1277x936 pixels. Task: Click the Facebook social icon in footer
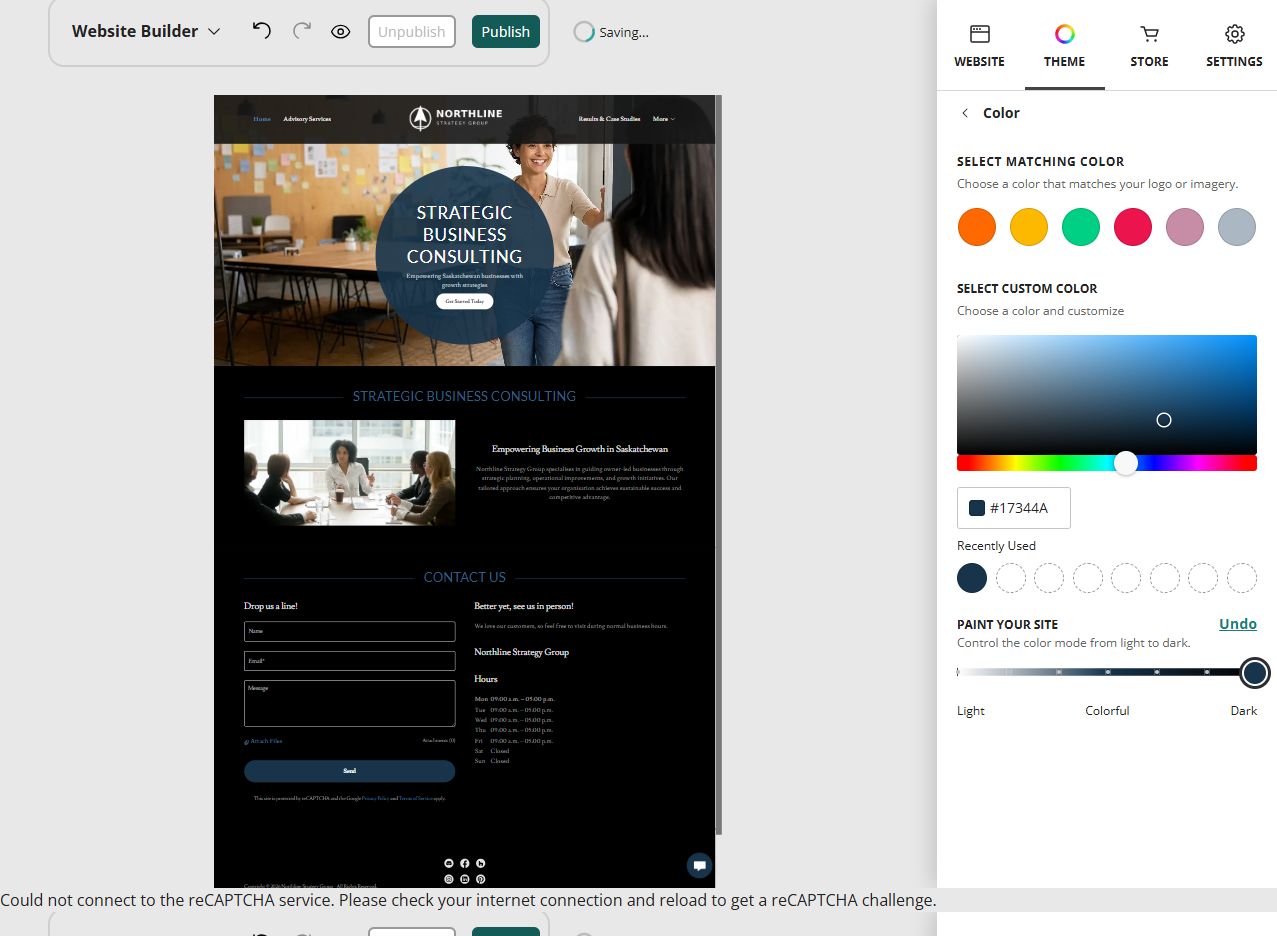(464, 863)
